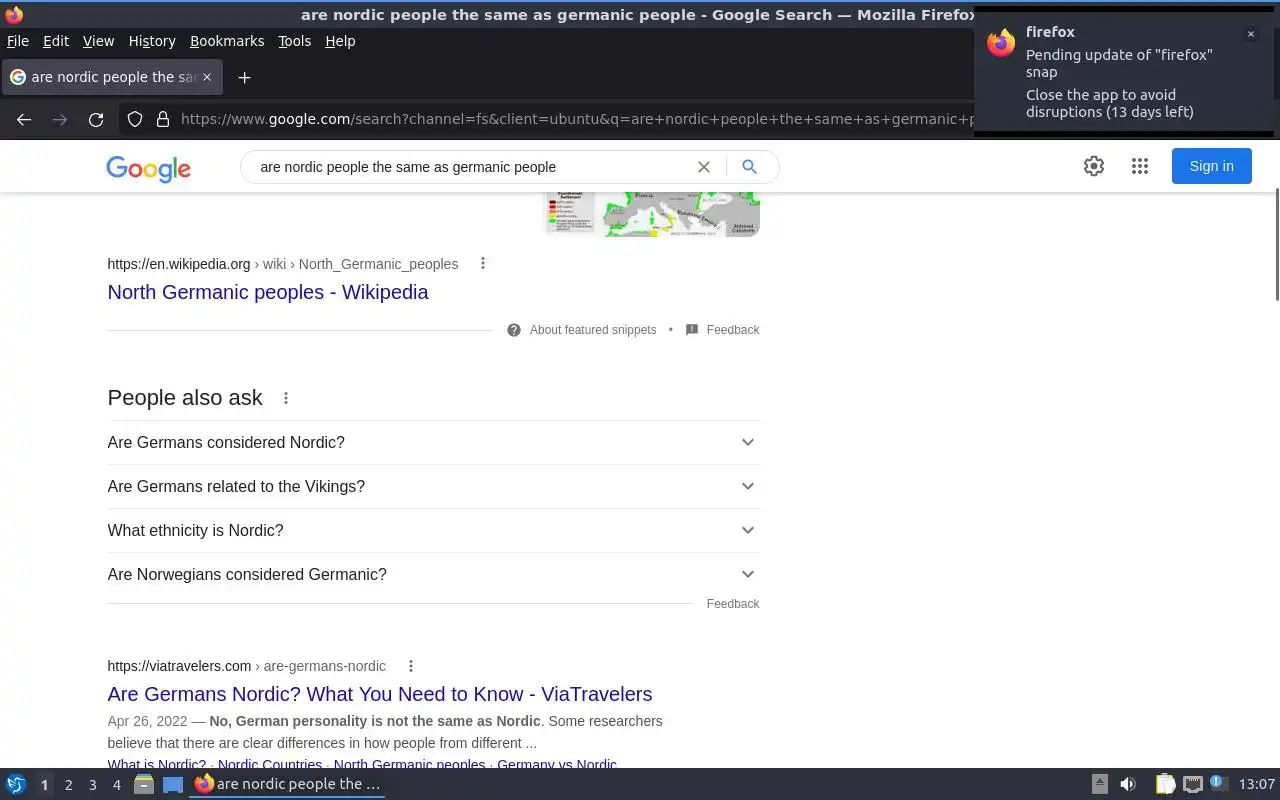Open the file manager from taskbar
The image size is (1280, 800).
click(144, 785)
